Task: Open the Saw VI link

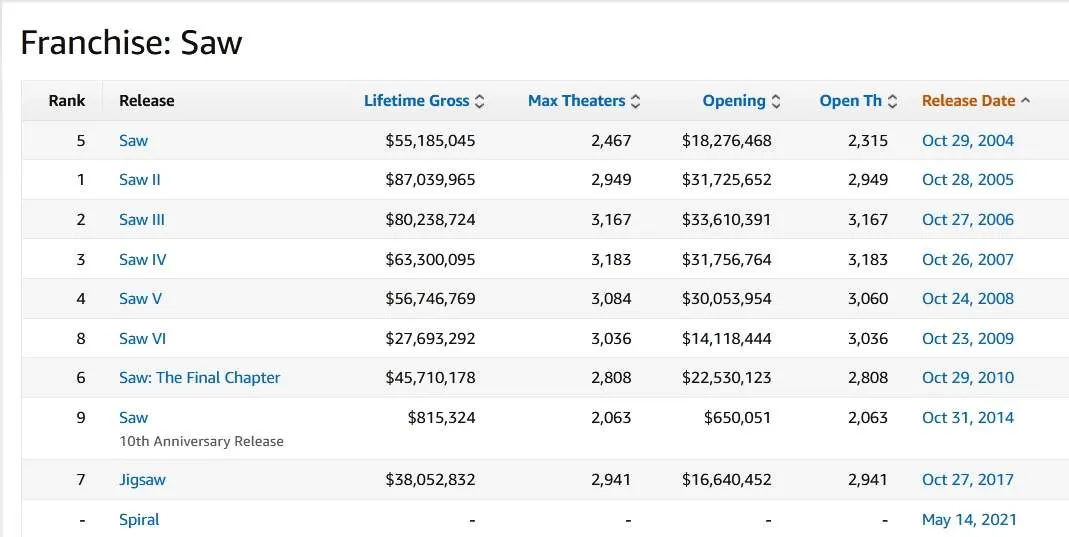Action: point(142,339)
